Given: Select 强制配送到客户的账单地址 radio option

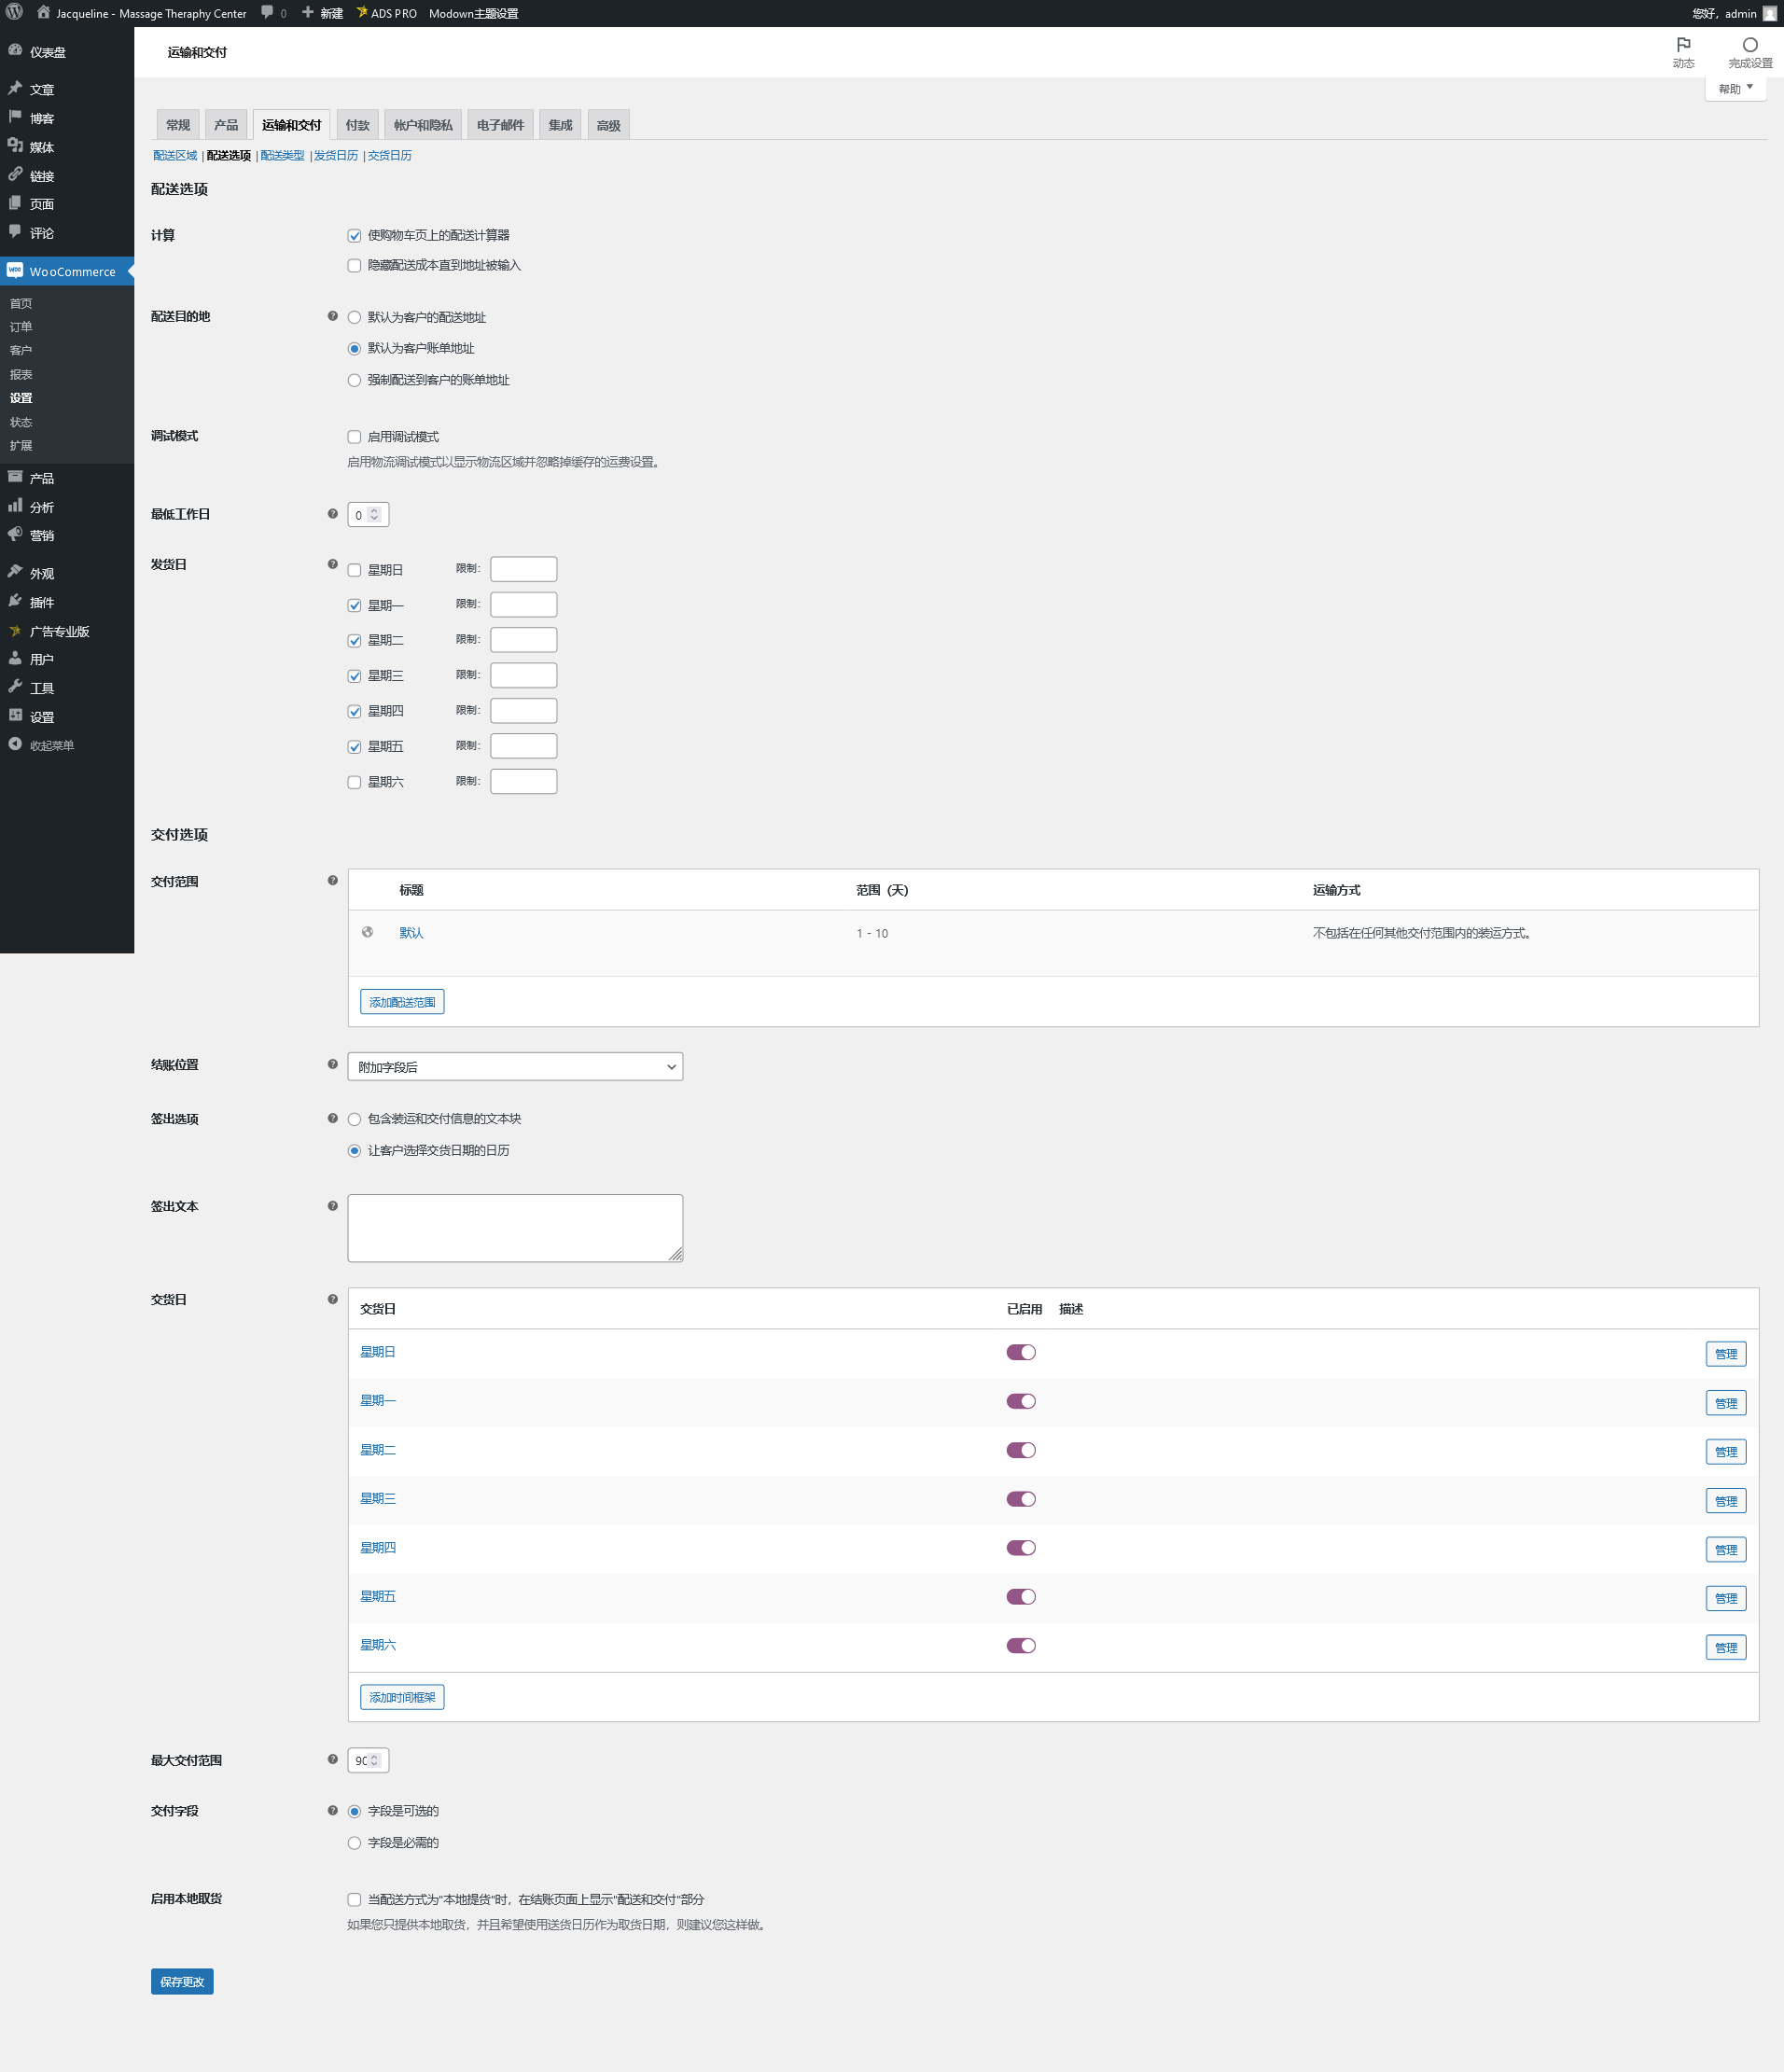Looking at the screenshot, I should click(354, 380).
